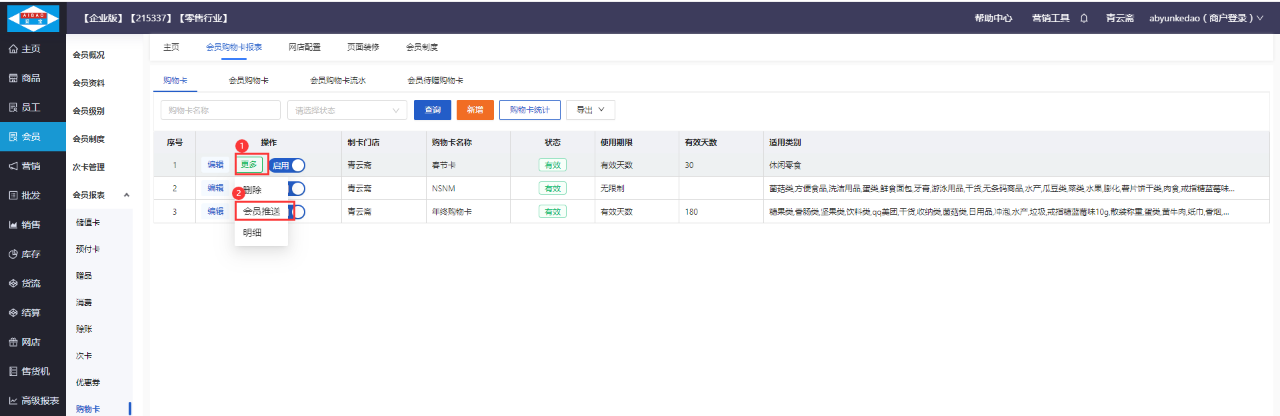Open 主页 home in left sidebar
This screenshot has width=1280, height=416.
[x=25, y=49]
